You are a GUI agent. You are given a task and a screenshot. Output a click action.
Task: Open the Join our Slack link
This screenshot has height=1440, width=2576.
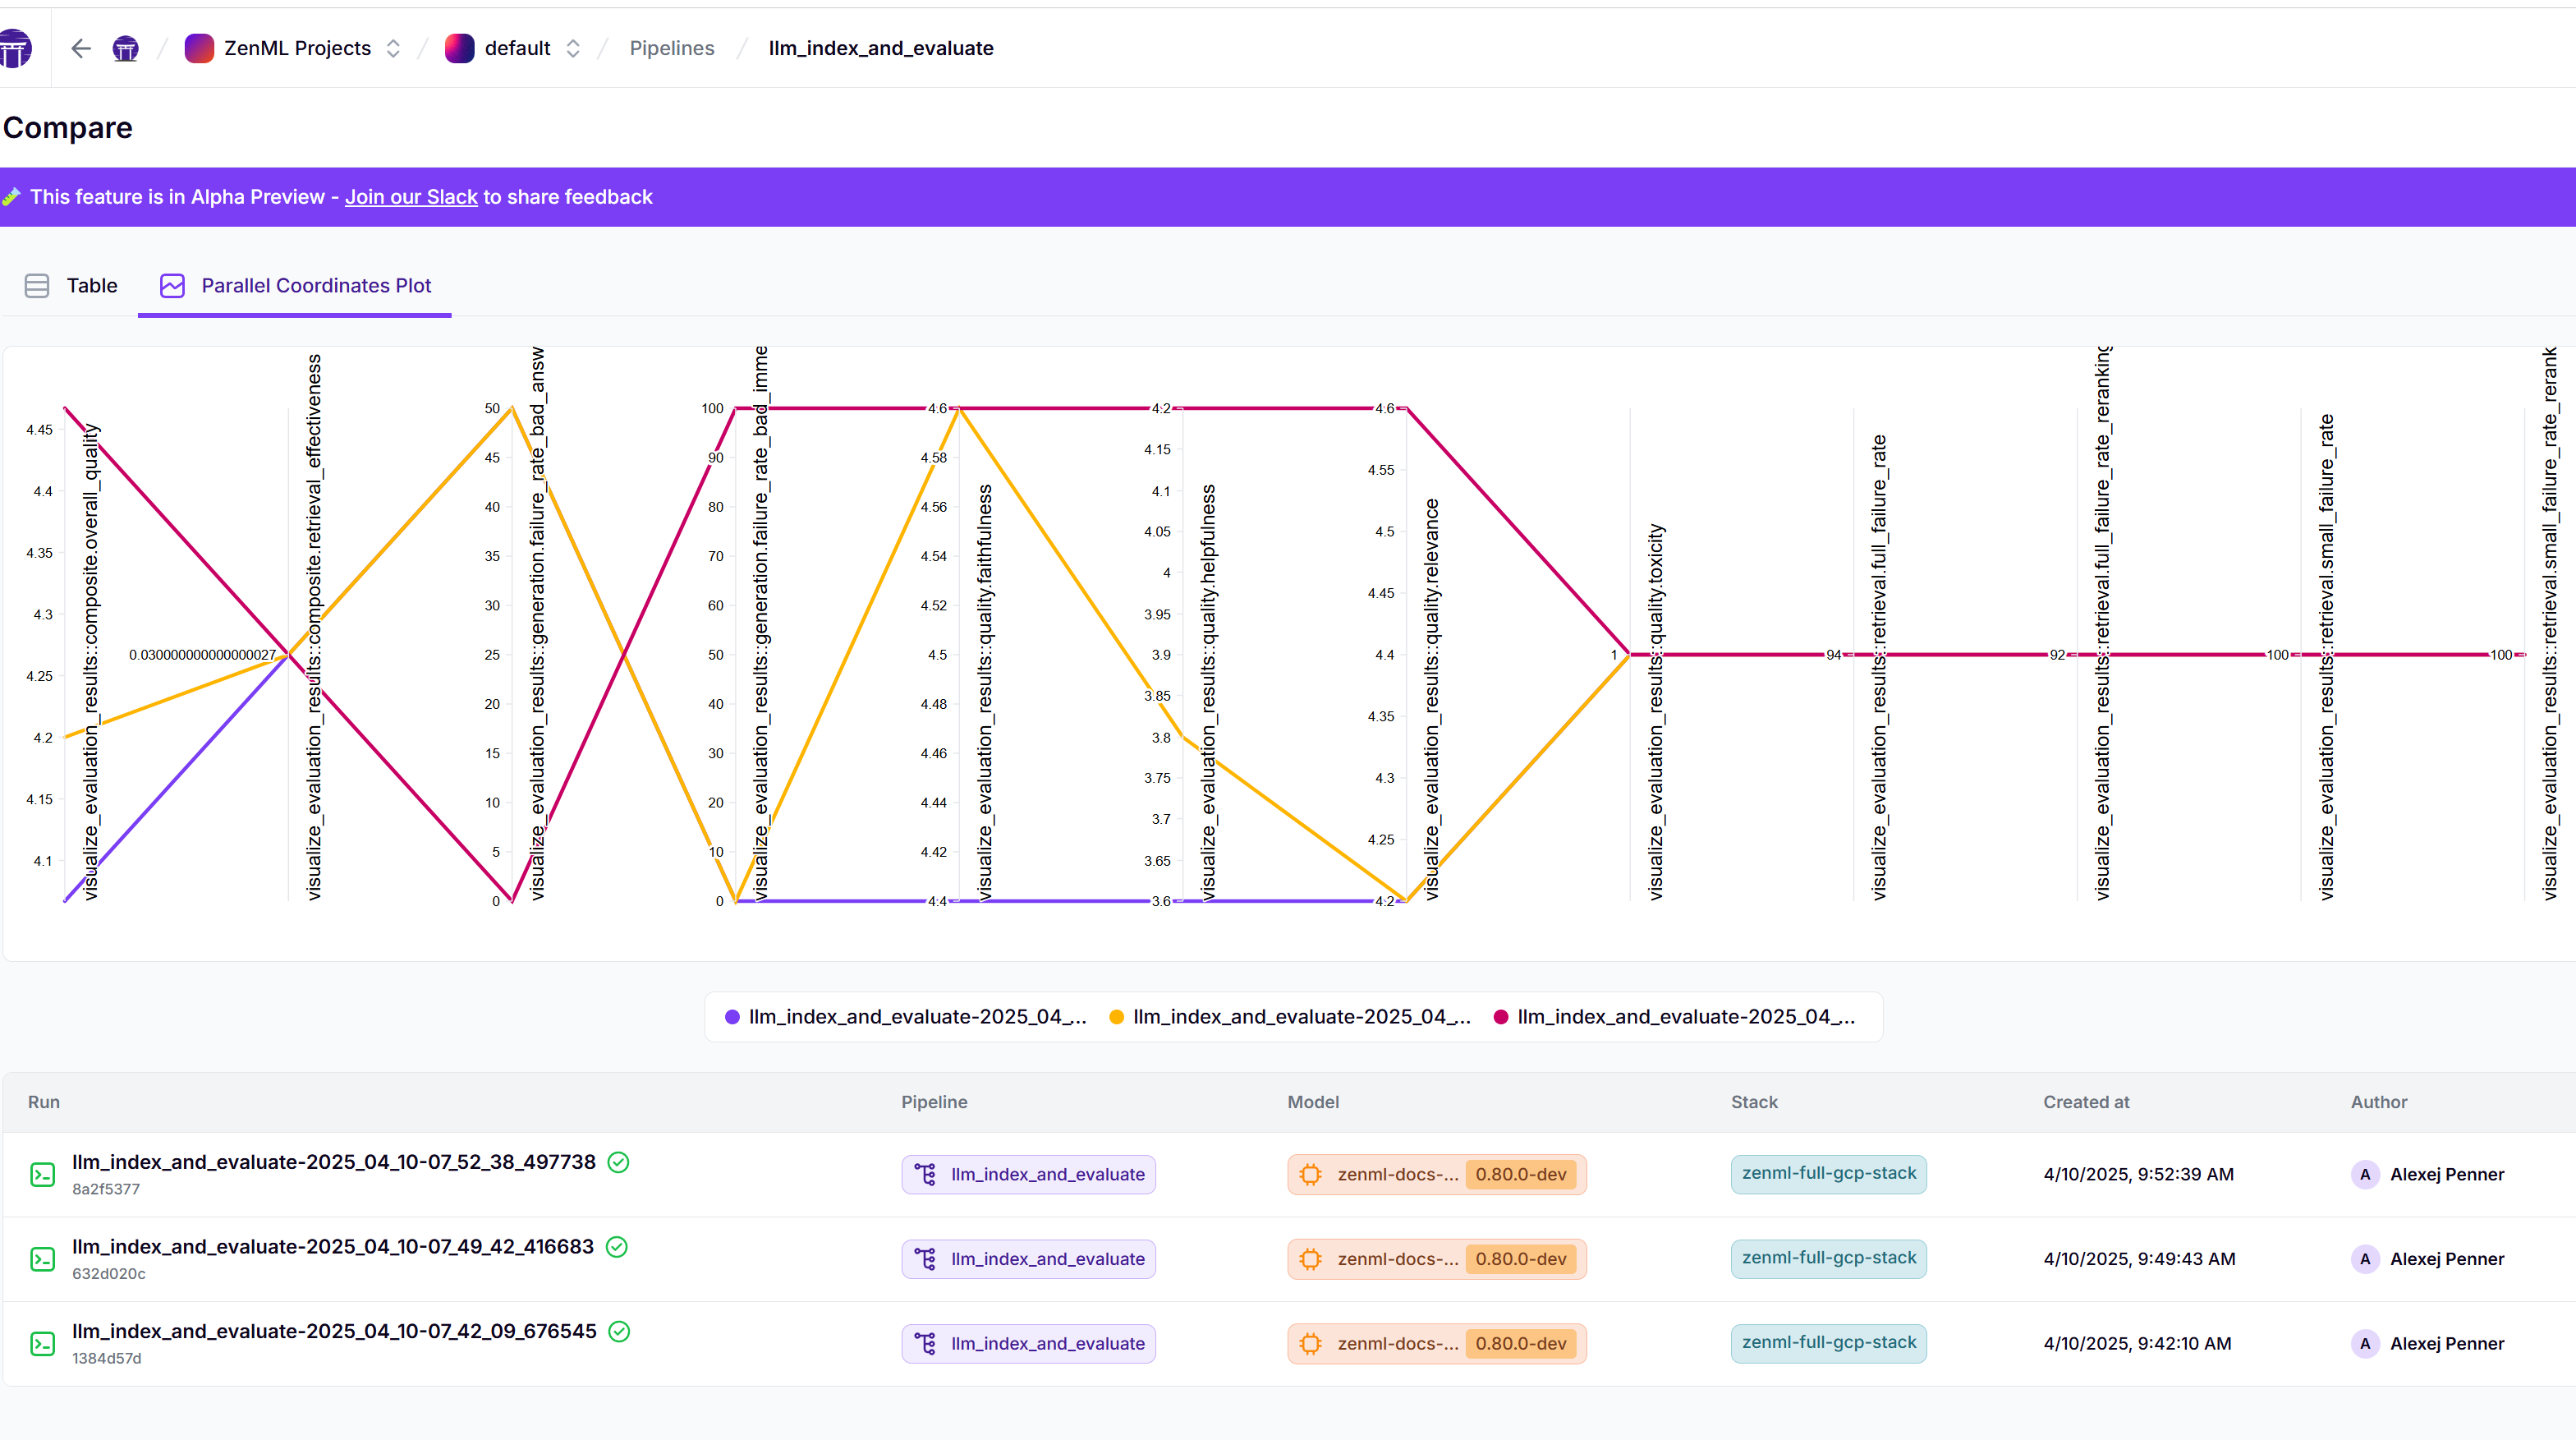[411, 197]
